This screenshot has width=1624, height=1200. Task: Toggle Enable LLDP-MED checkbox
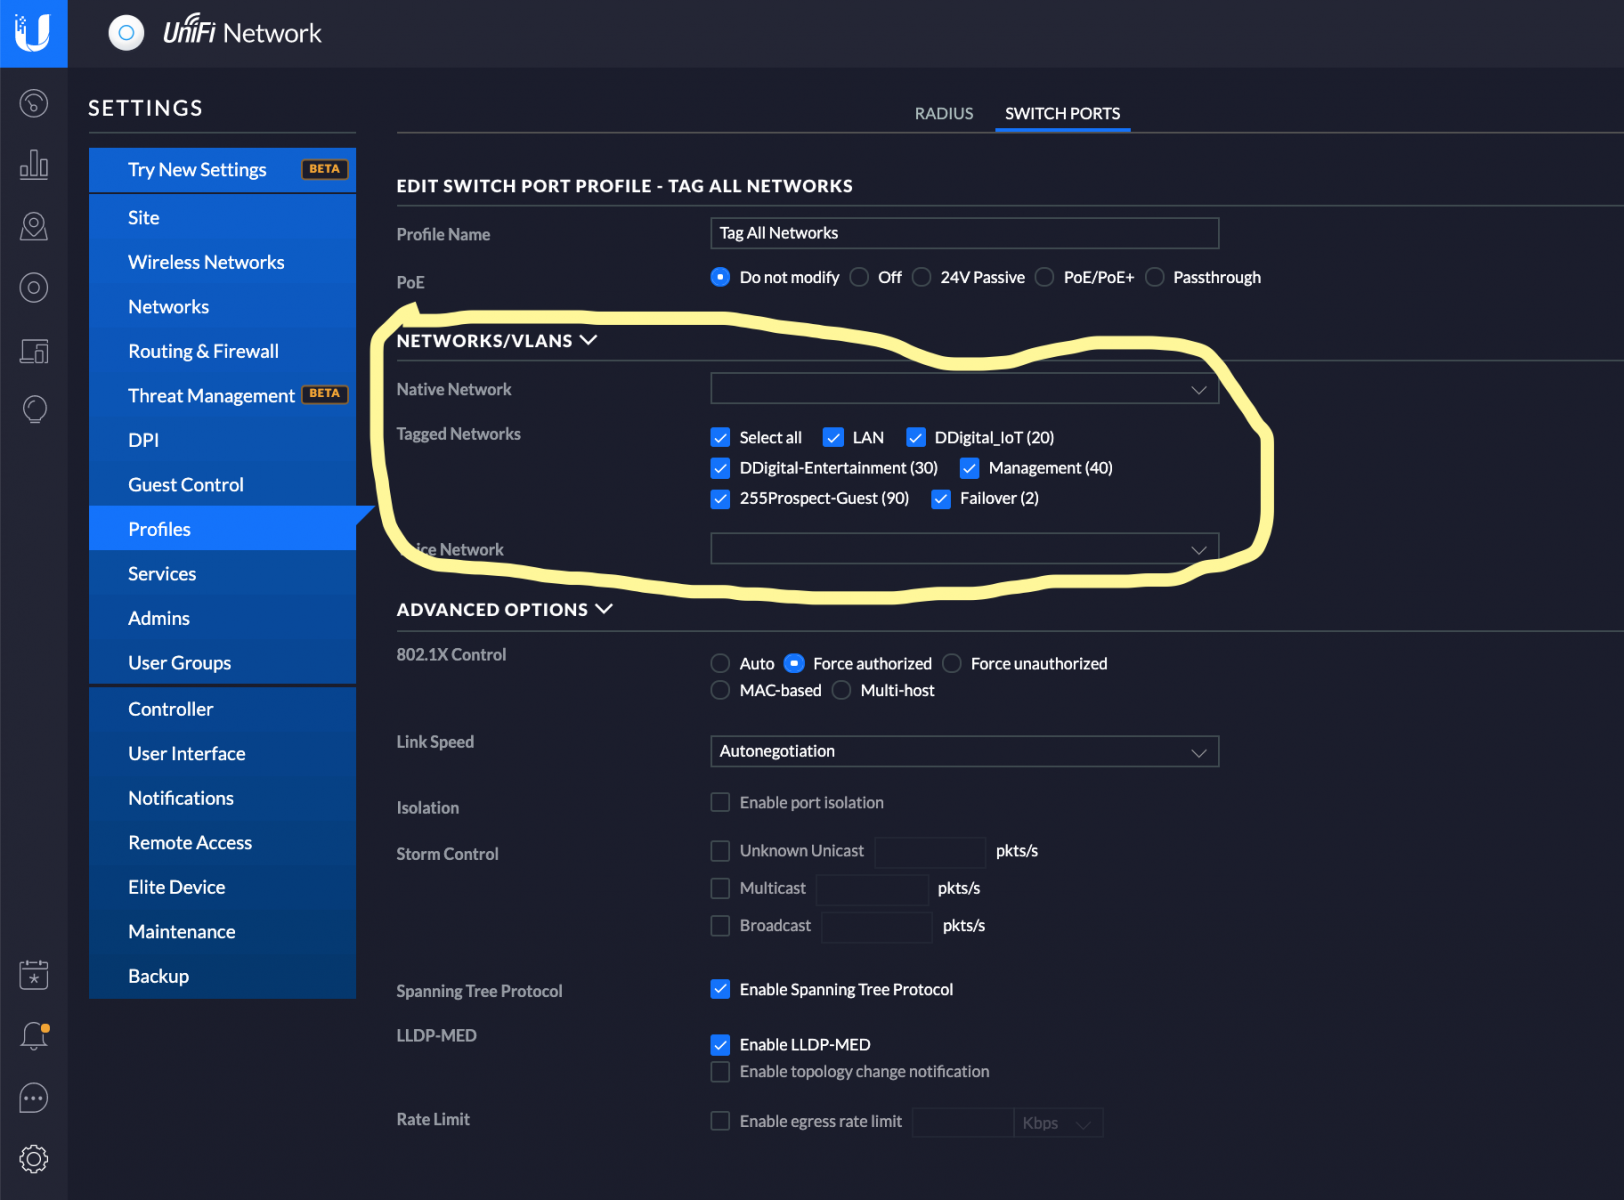click(x=720, y=1045)
